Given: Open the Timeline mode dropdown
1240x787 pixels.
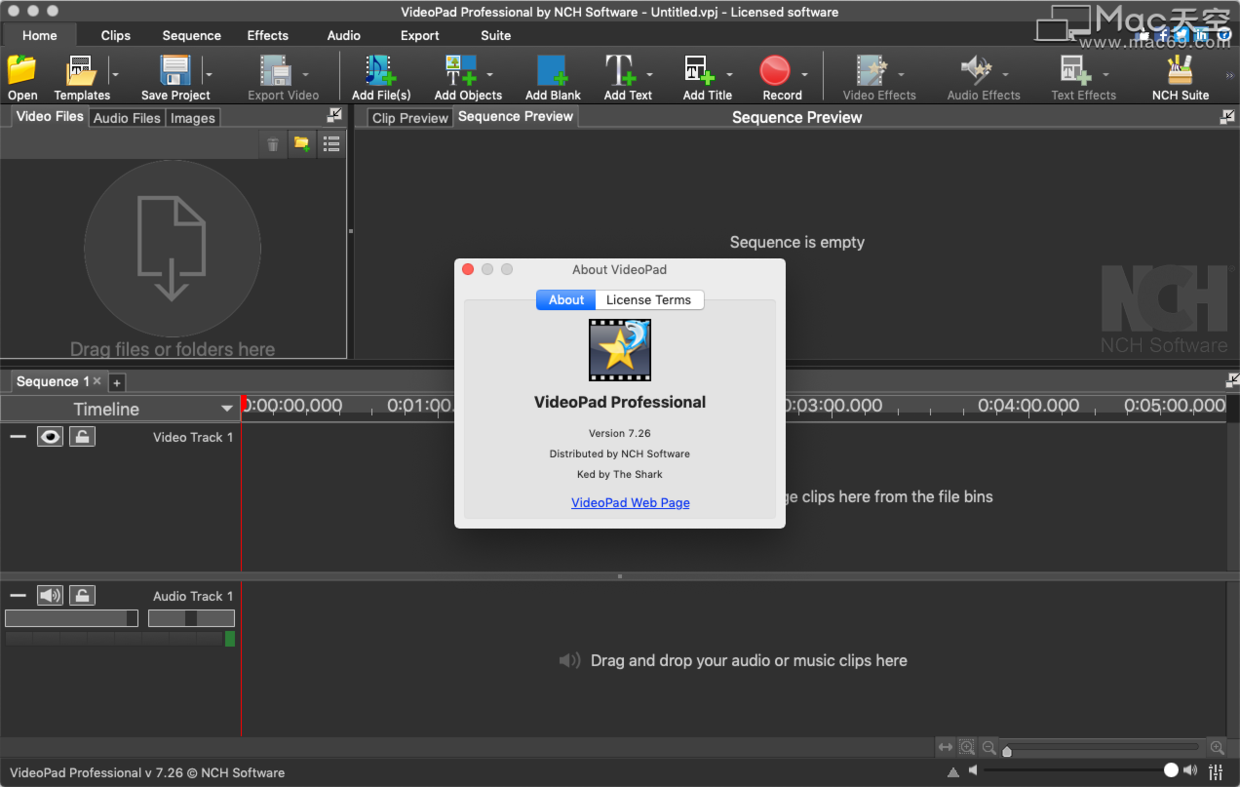Looking at the screenshot, I should 227,409.
